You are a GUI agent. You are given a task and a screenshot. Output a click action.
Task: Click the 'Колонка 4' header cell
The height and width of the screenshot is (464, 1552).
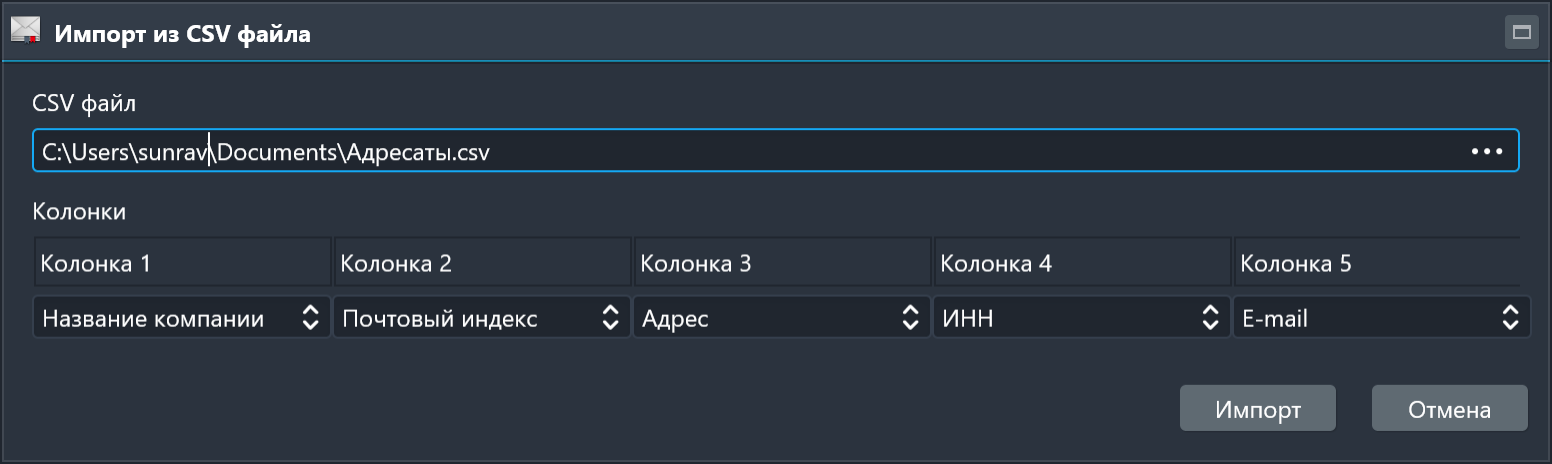[1082, 264]
